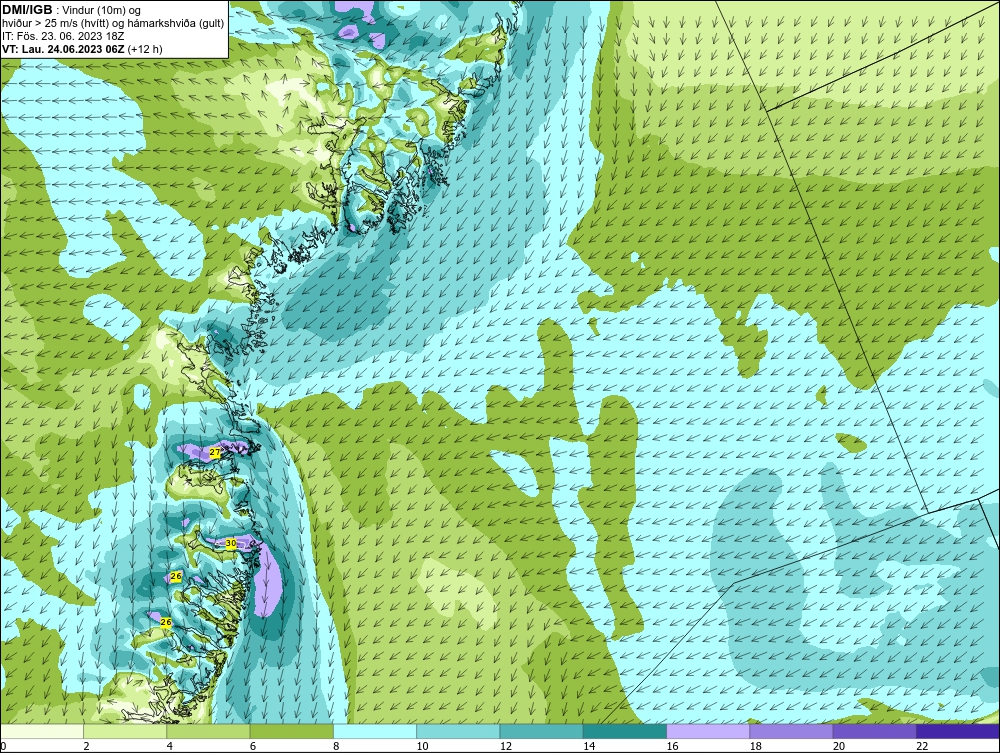The height and width of the screenshot is (753, 1000).
Task: Select the southernmost 26 gust marker
Action: pos(166,622)
